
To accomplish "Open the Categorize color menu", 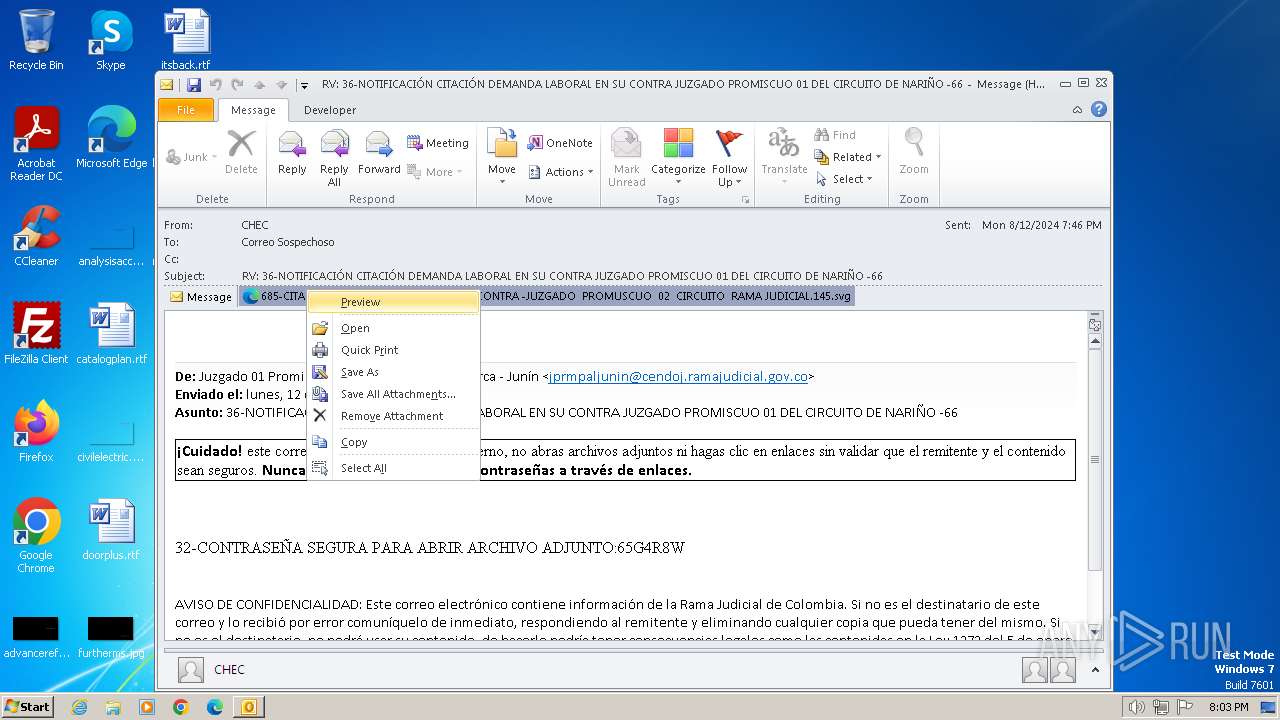I will [x=678, y=158].
